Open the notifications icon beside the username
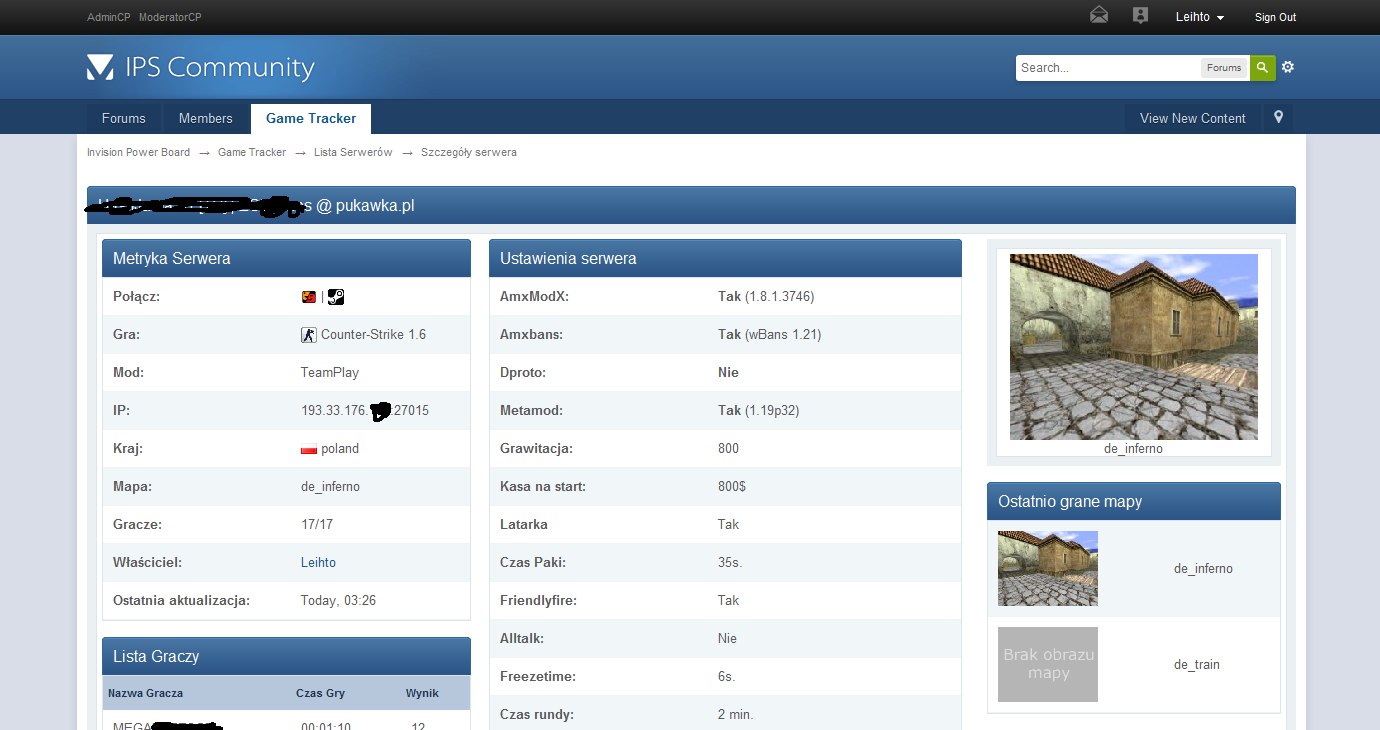 point(1140,16)
